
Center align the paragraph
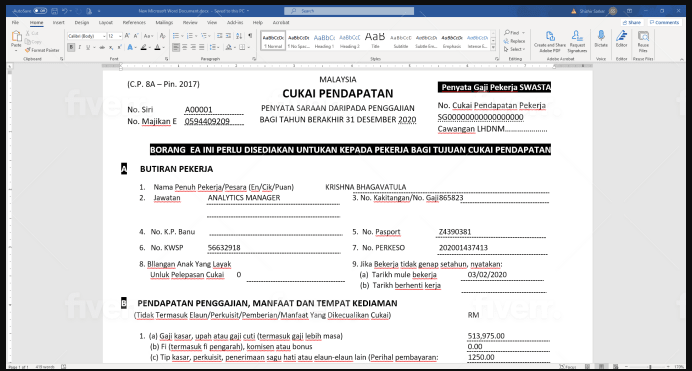(184, 47)
